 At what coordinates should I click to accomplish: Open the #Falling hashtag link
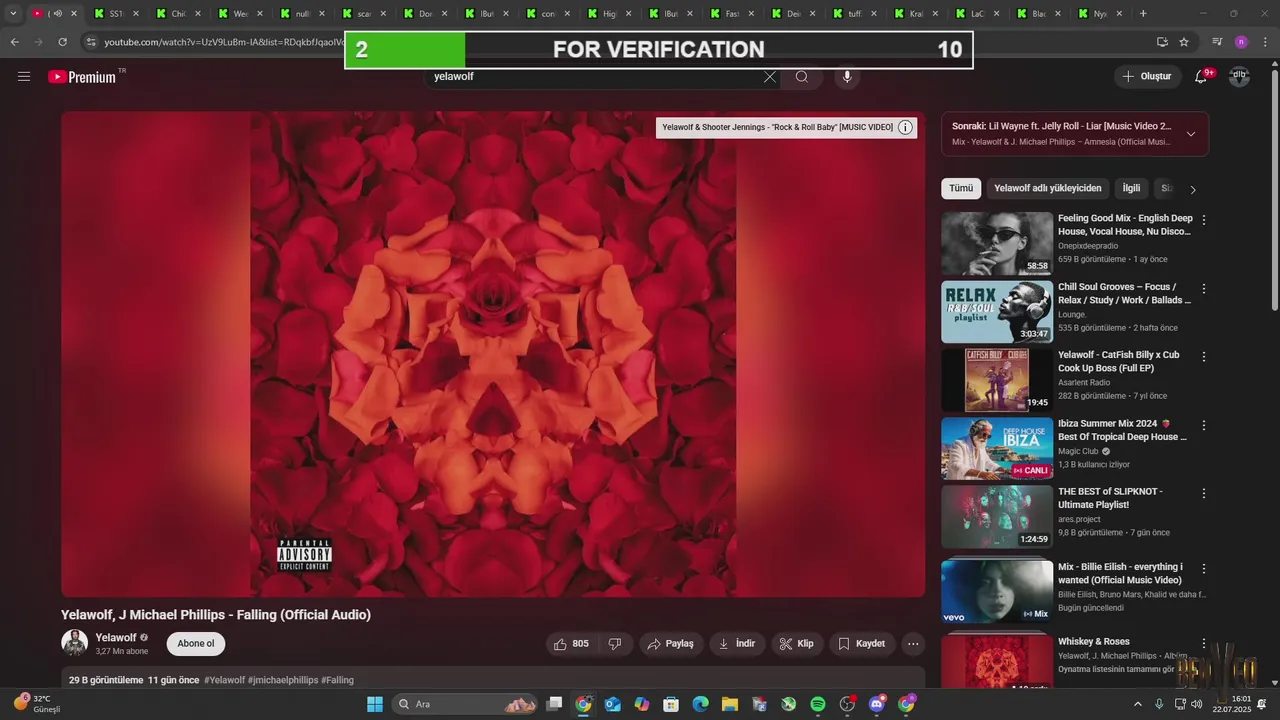[x=337, y=680]
